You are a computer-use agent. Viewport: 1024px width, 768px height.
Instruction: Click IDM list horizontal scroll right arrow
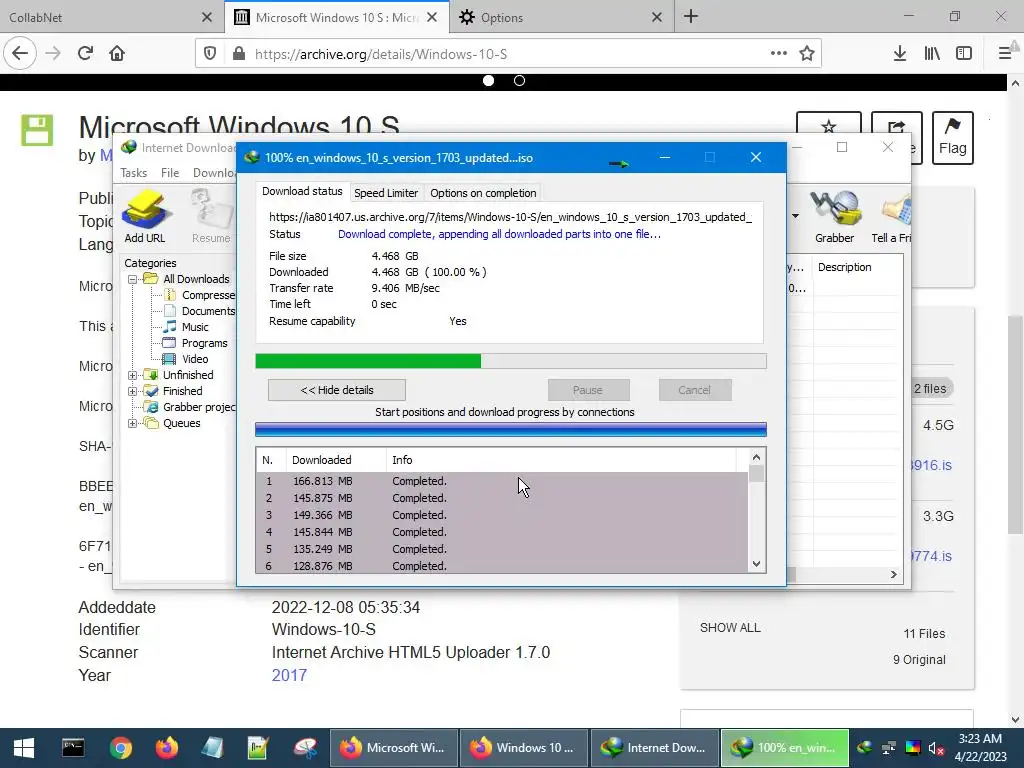click(x=893, y=575)
